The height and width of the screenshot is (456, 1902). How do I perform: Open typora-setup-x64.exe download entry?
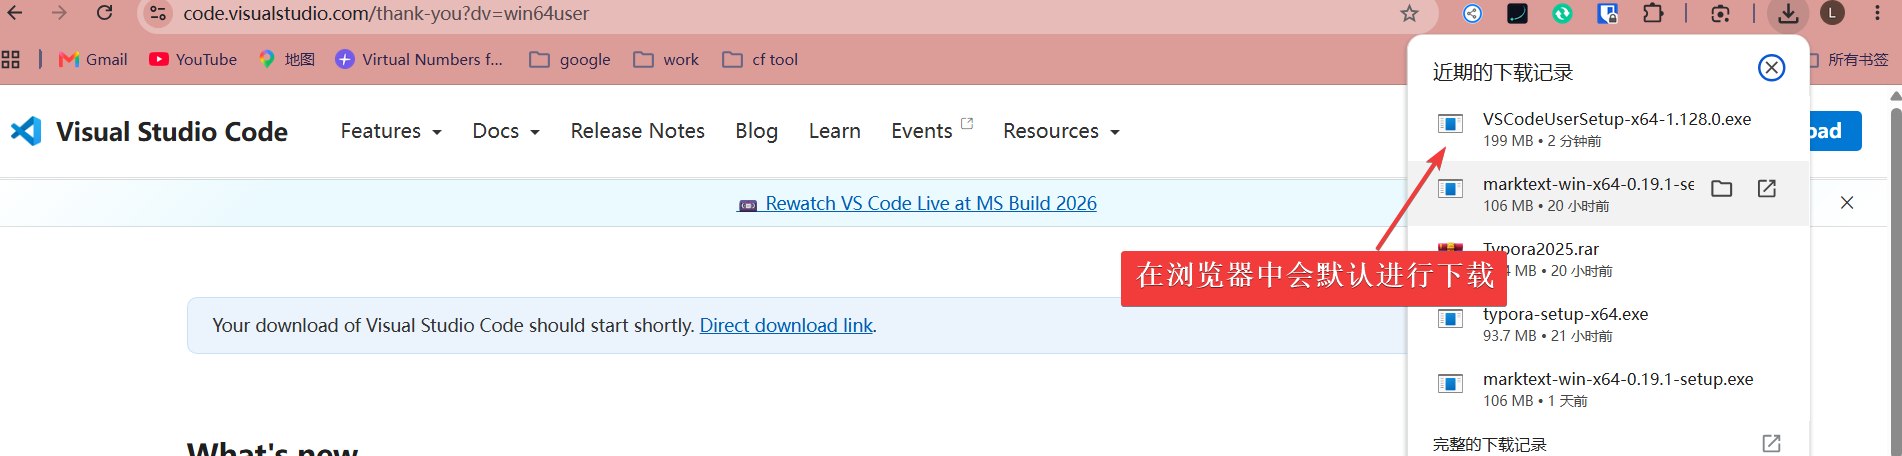[1608, 324]
